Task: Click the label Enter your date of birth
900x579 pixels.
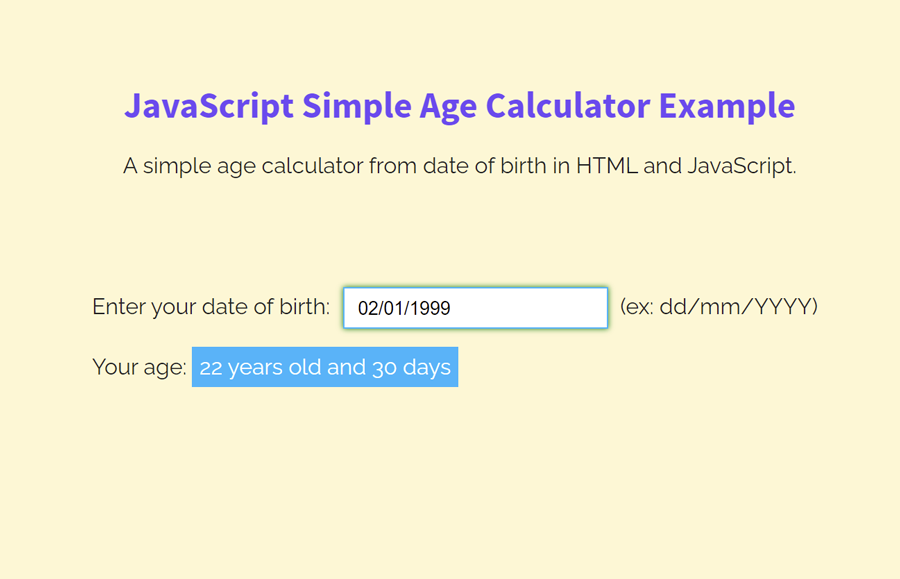Action: tap(210, 307)
